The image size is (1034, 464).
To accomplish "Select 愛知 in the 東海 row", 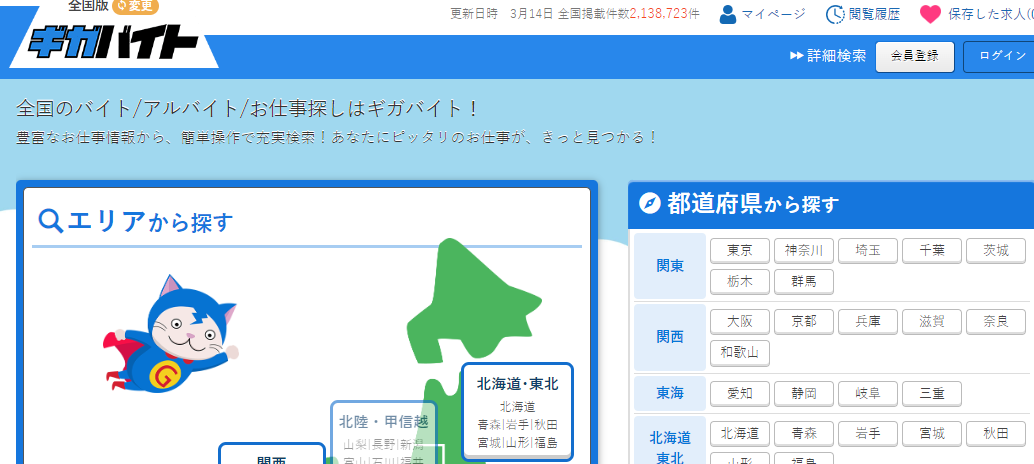I will [x=740, y=394].
